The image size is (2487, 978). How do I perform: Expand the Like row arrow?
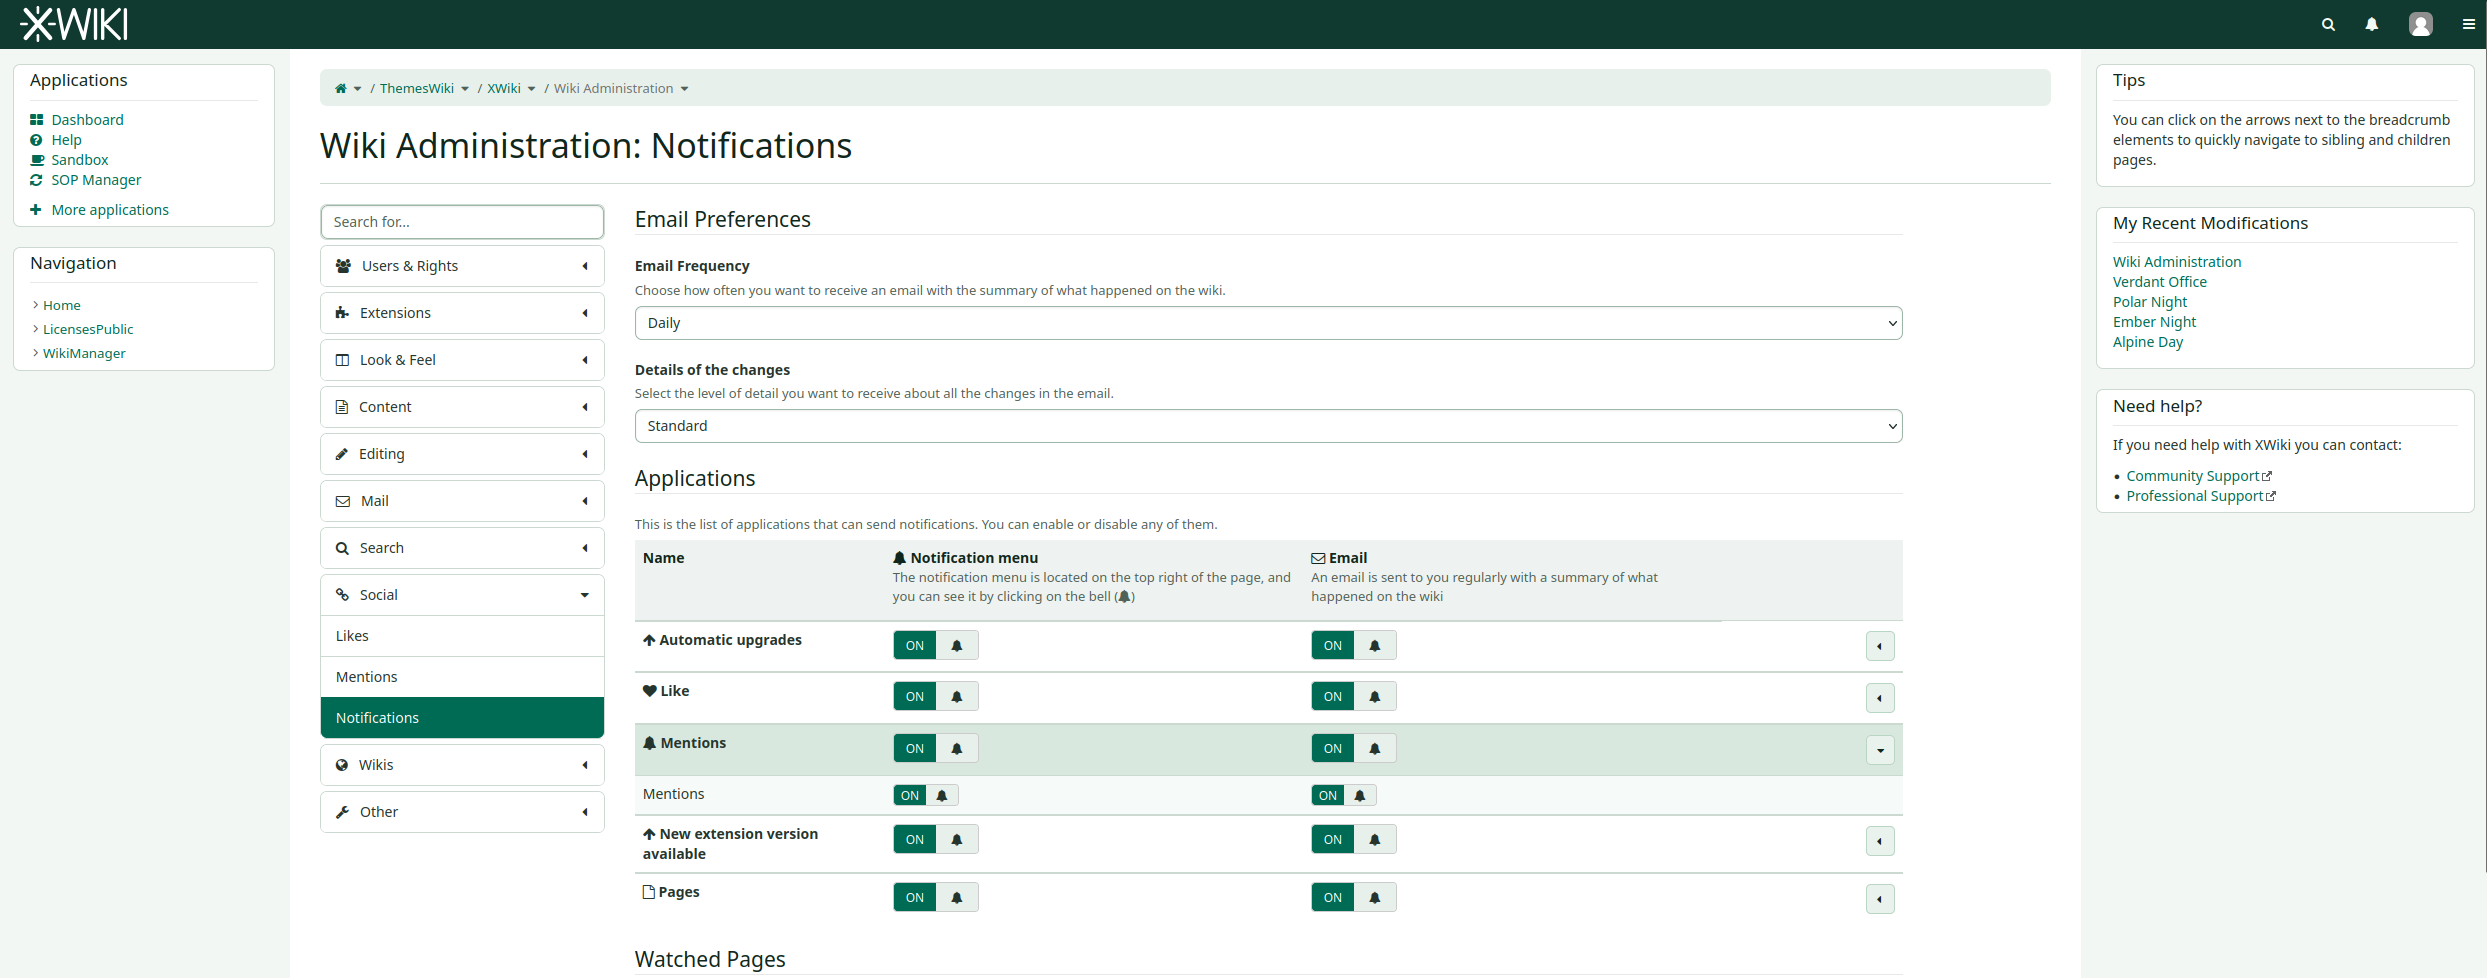[1880, 698]
